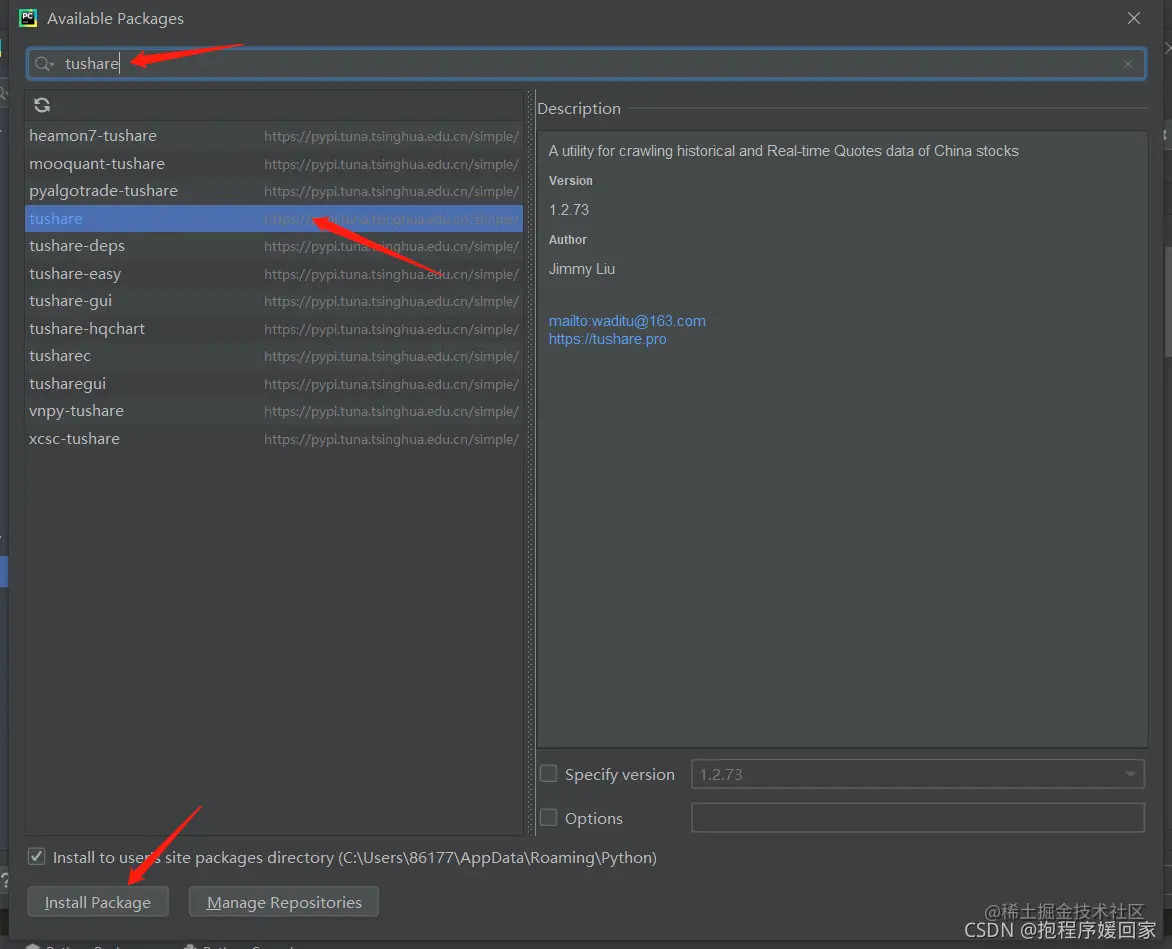Click the Install Package button
The height and width of the screenshot is (949, 1172).
(x=98, y=902)
